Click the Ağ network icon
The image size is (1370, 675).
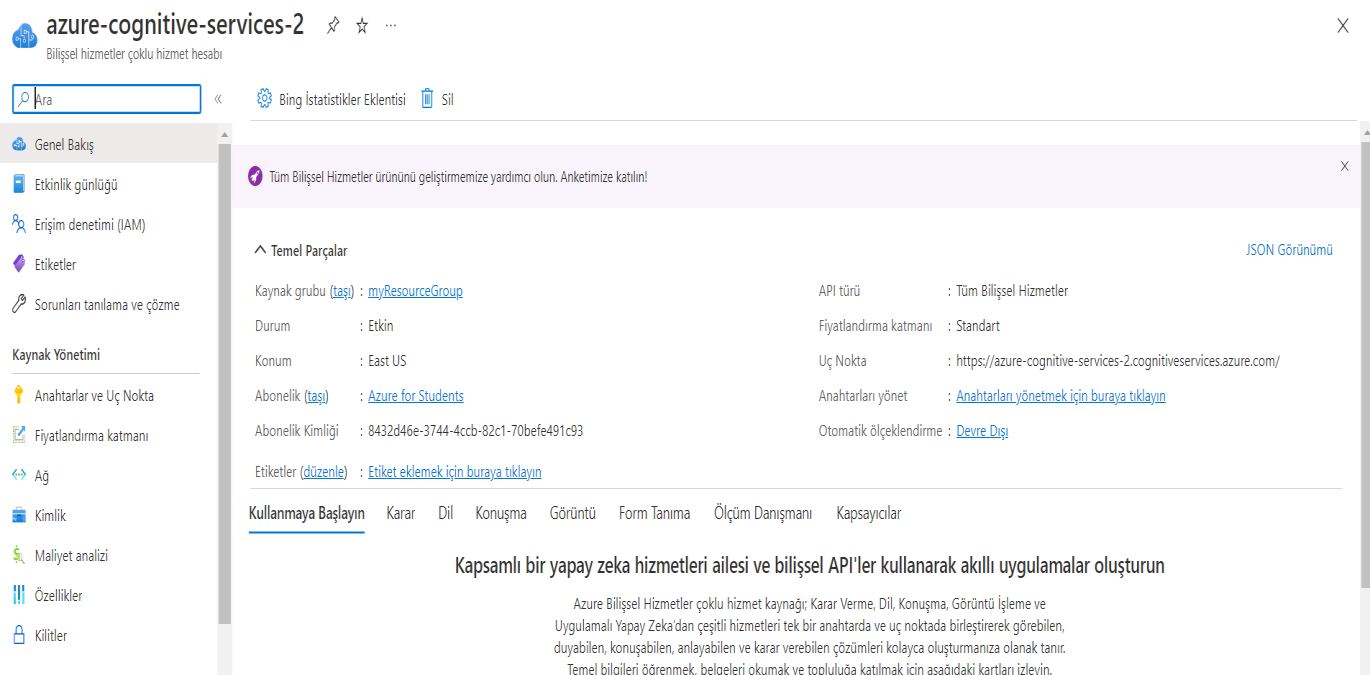(18, 476)
